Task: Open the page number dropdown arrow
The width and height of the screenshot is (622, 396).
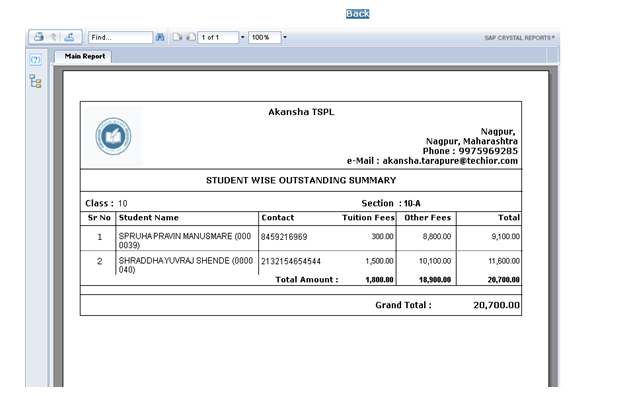Action: [x=243, y=37]
